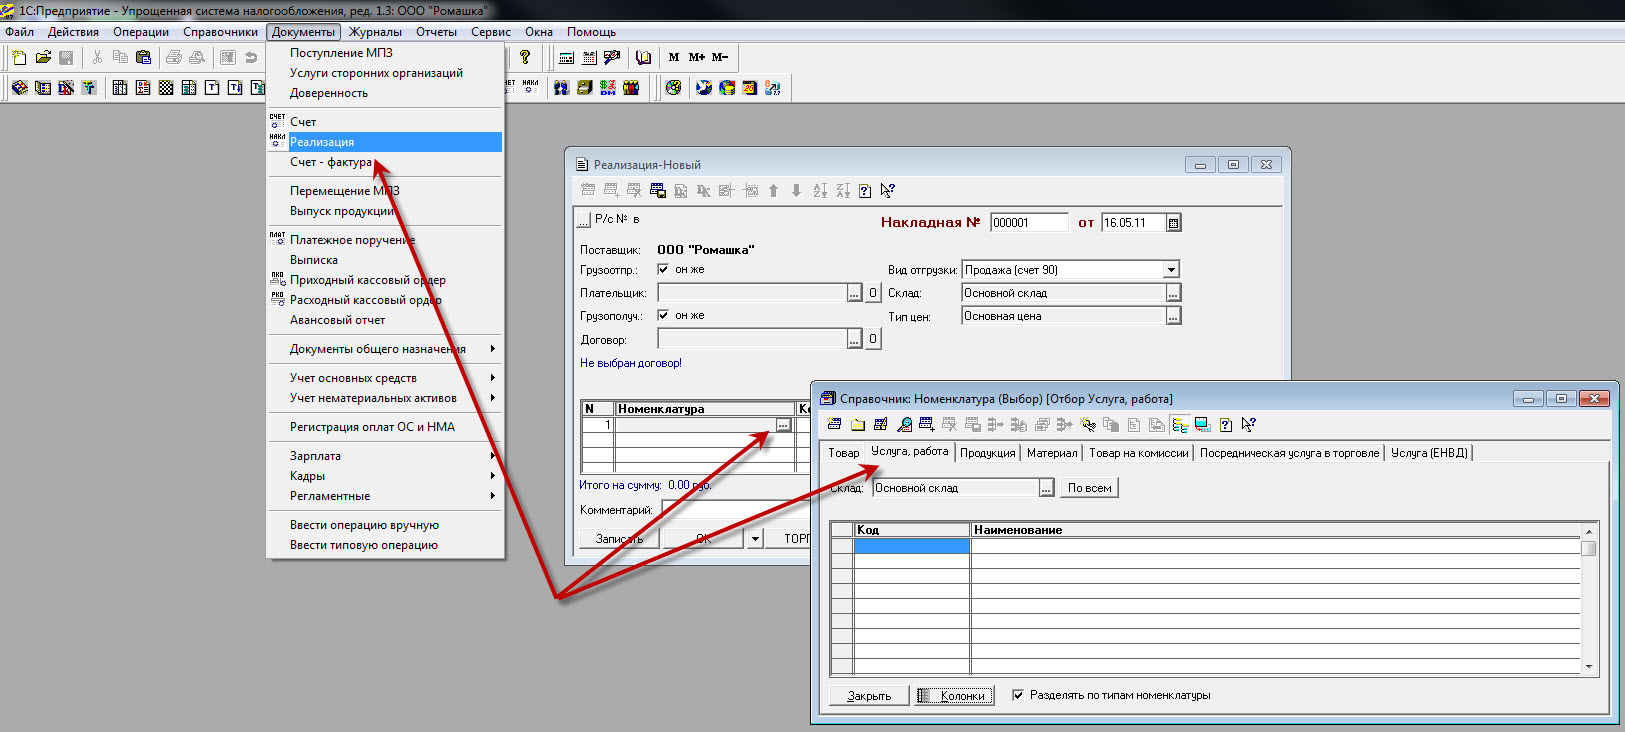Click the 'По всем' button
Screen dimensions: 1625x732
(1089, 488)
